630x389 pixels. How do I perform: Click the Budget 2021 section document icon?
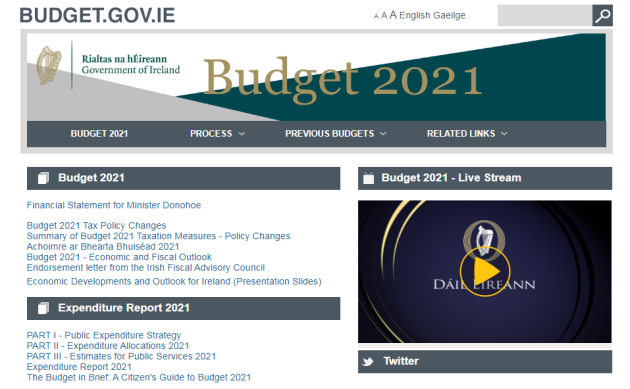(x=43, y=178)
